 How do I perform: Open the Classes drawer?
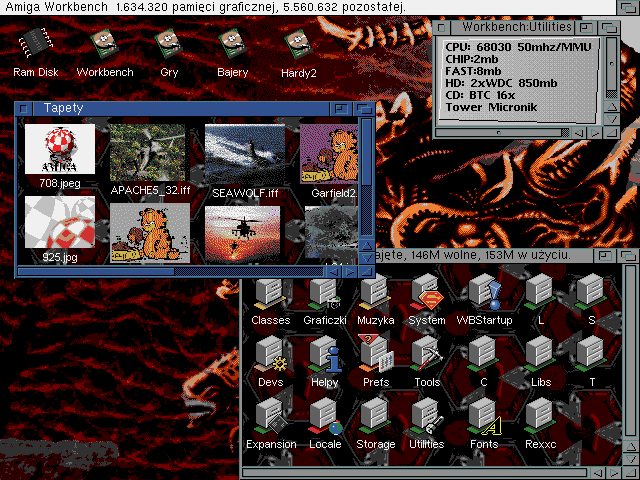pyautogui.click(x=270, y=294)
